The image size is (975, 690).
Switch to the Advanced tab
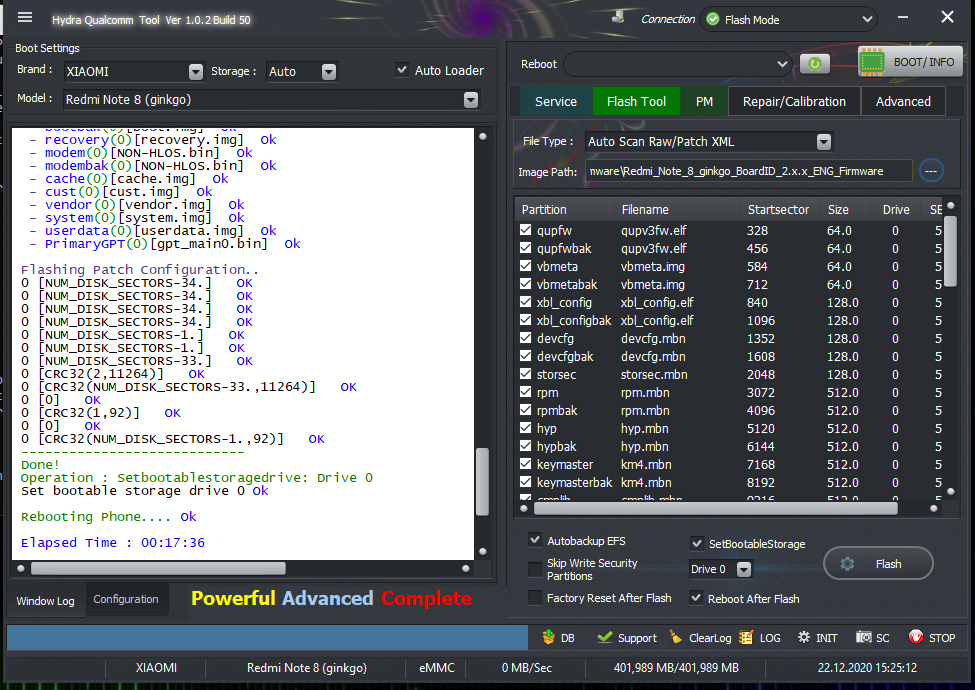pos(903,101)
